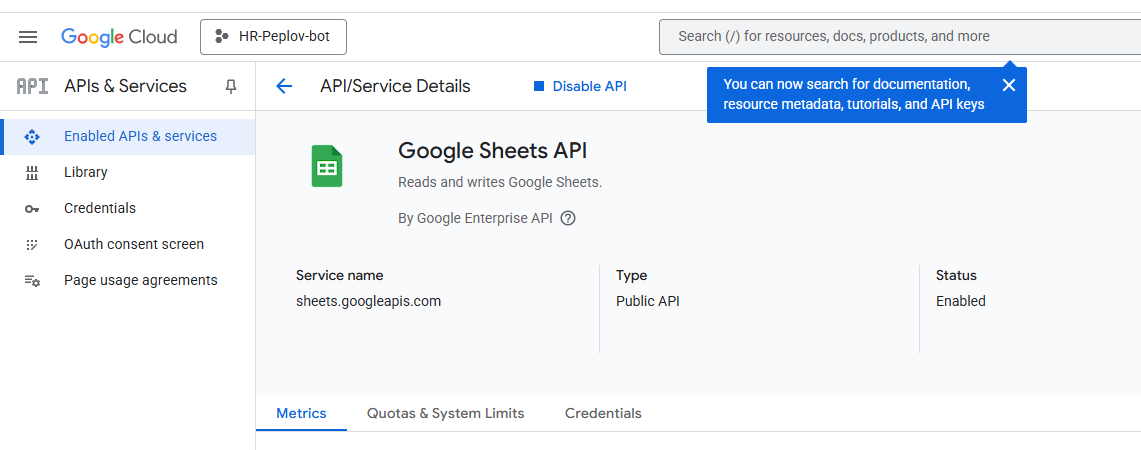This screenshot has height=450, width=1141.
Task: Click the Library icon in sidebar
Action: (x=32, y=173)
